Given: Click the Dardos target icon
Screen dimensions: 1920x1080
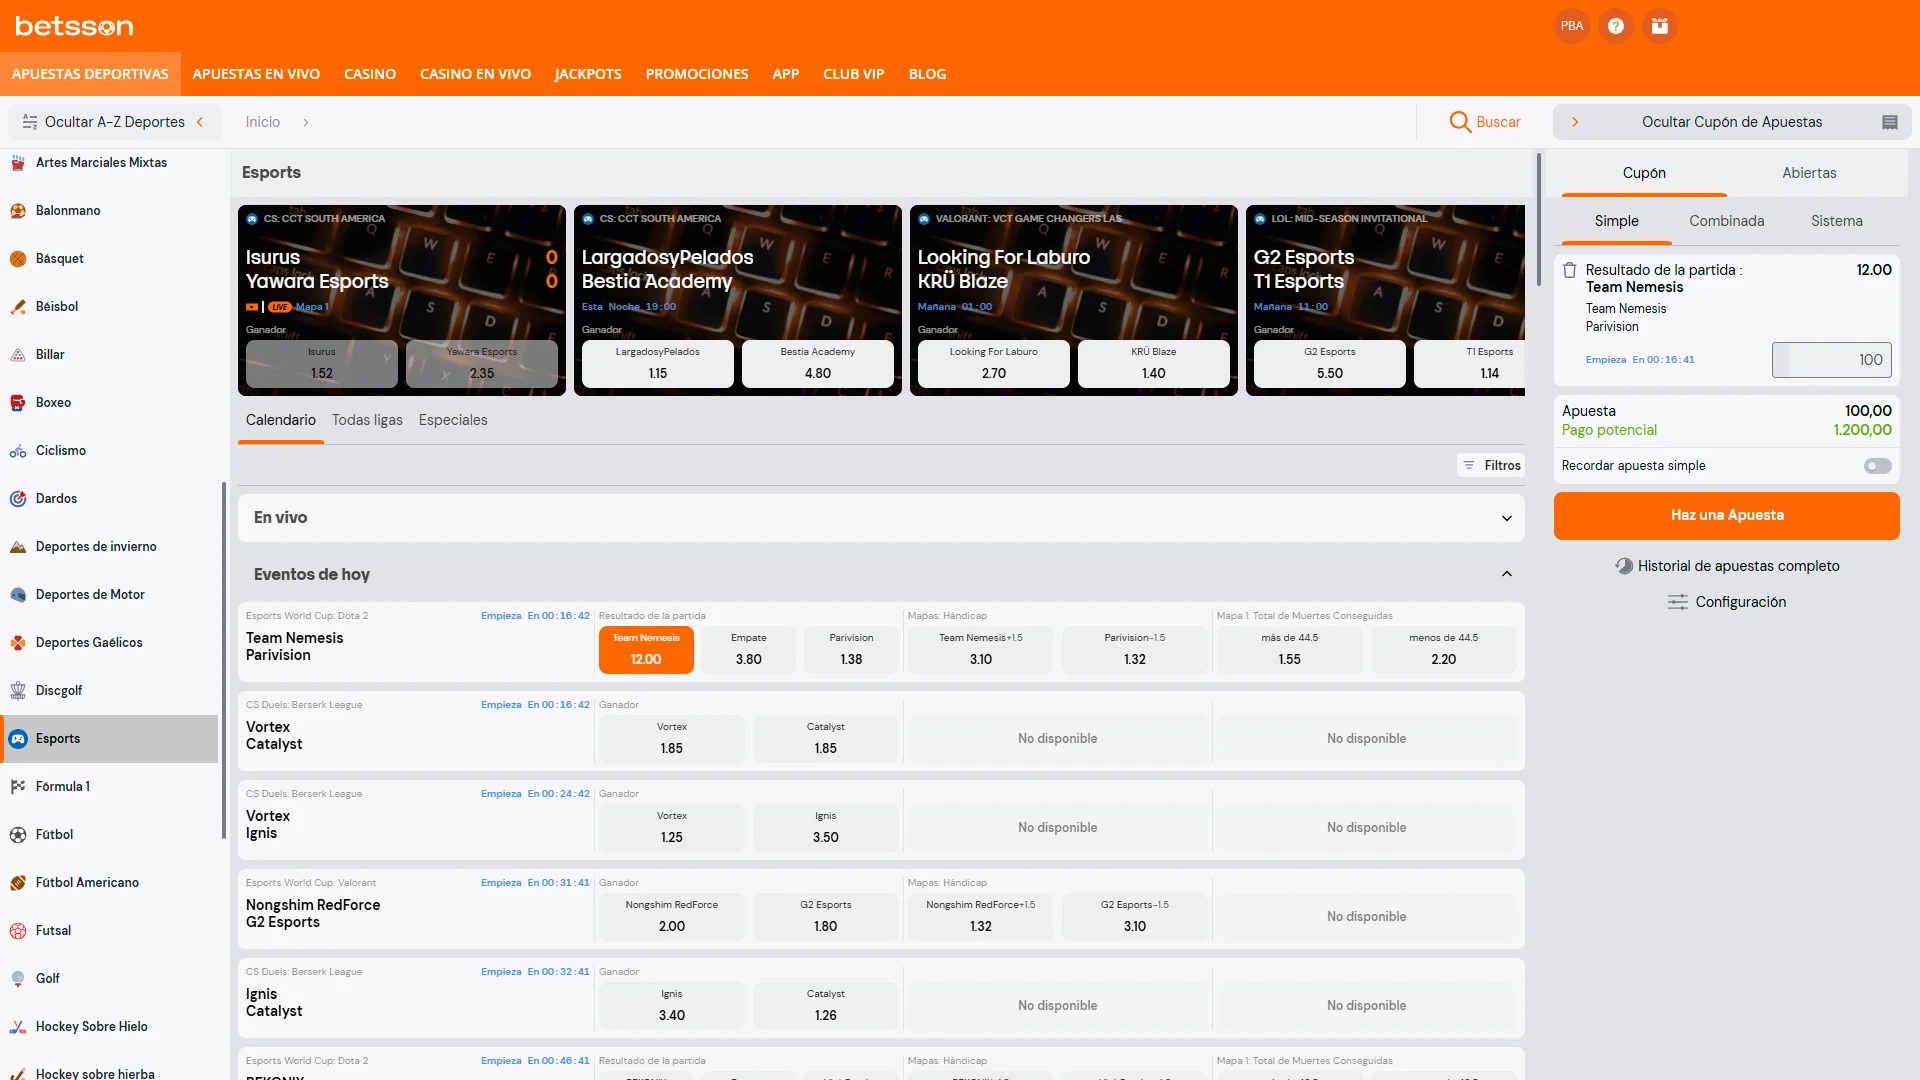Looking at the screenshot, I should tap(18, 498).
